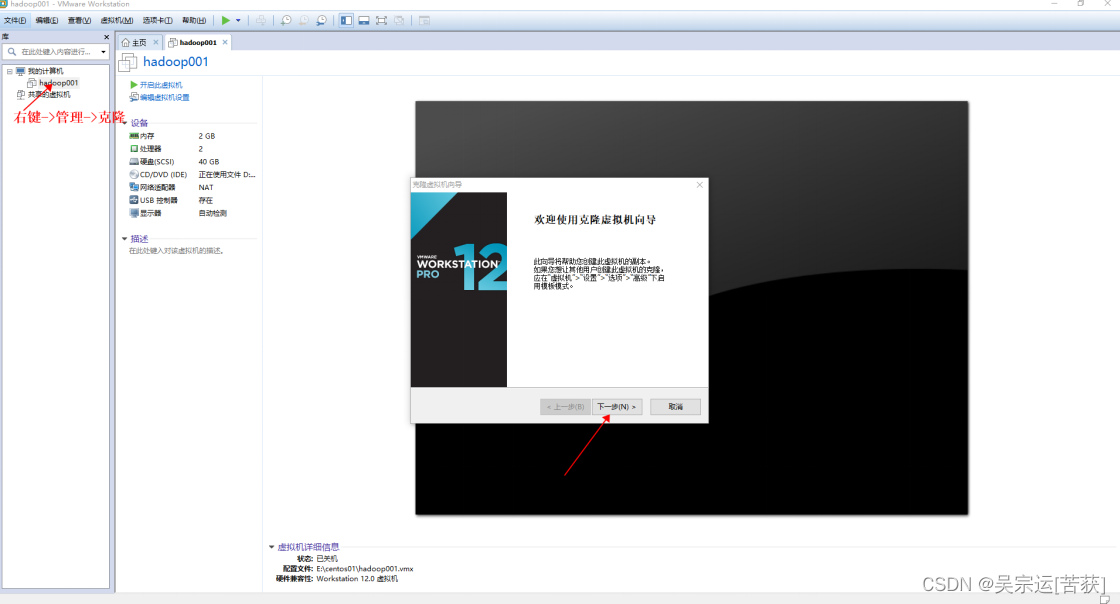The height and width of the screenshot is (604, 1120).
Task: Toggle the thumbnail bar view icon
Action: point(364,21)
